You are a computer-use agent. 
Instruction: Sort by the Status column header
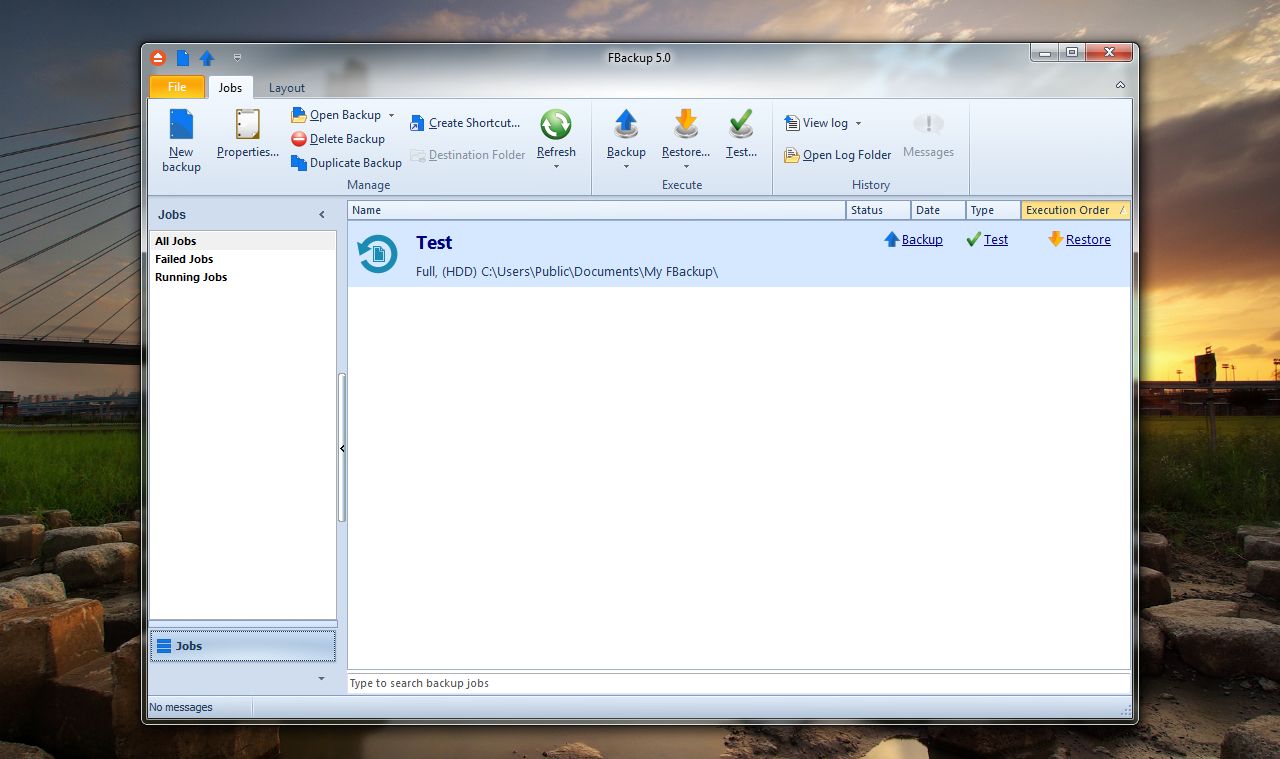(878, 210)
